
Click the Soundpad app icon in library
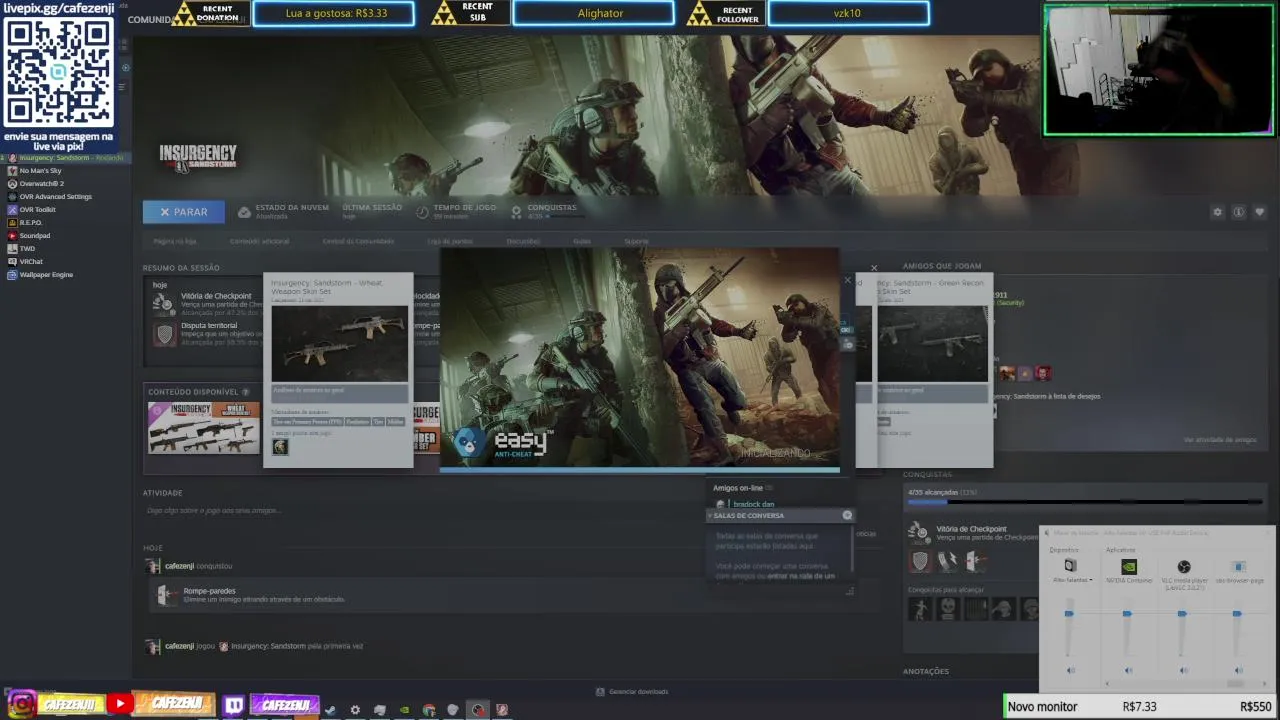(12, 236)
